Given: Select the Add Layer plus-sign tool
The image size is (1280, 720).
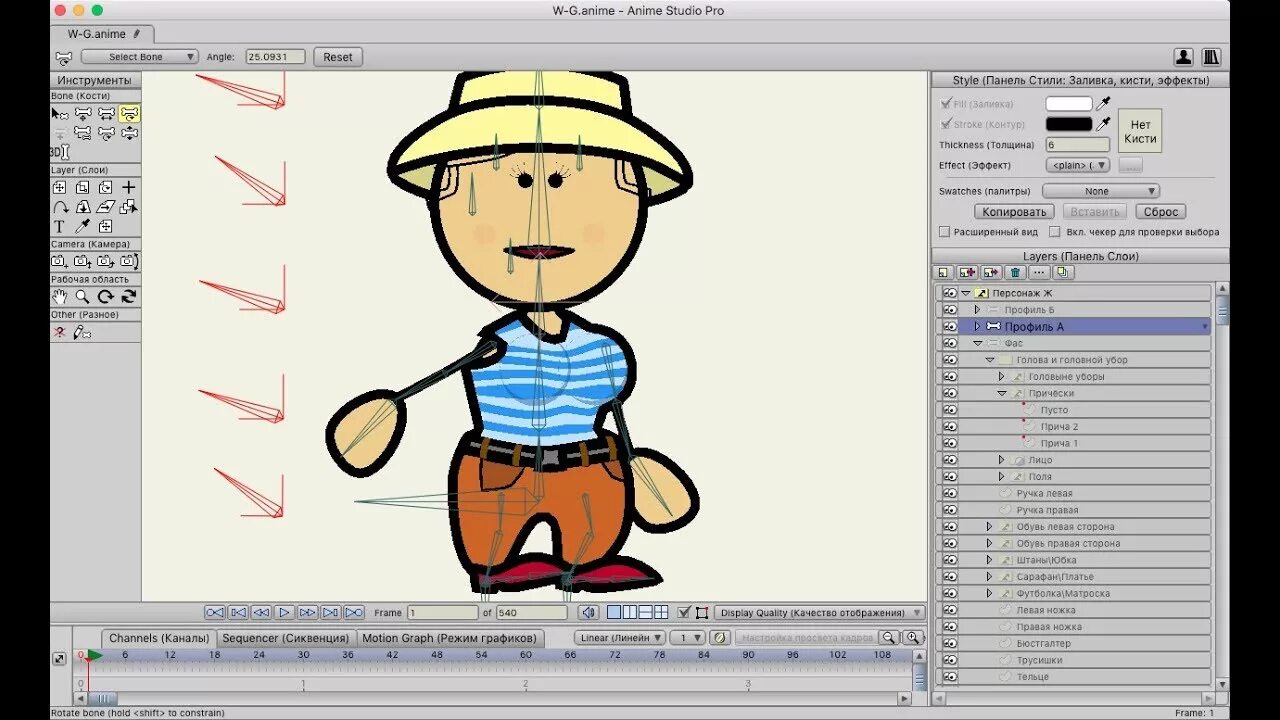Looking at the screenshot, I should [129, 187].
